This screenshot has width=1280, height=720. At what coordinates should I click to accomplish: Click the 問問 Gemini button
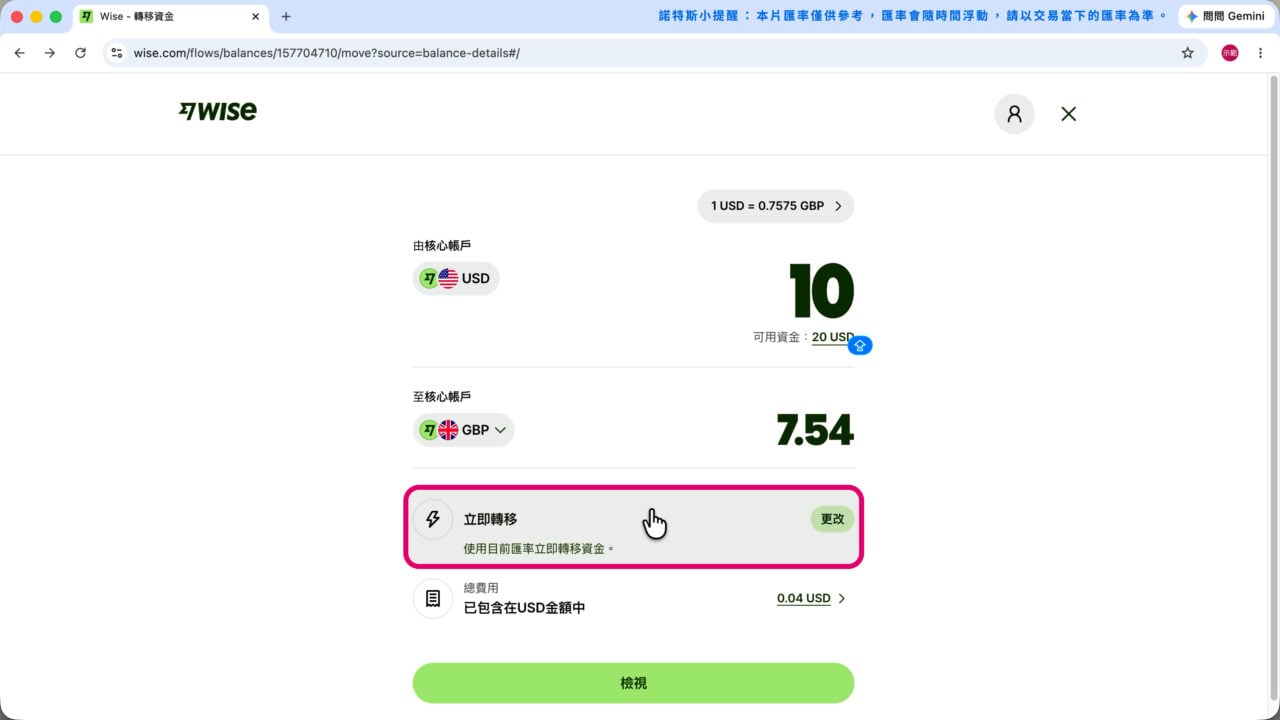pyautogui.click(x=1225, y=16)
